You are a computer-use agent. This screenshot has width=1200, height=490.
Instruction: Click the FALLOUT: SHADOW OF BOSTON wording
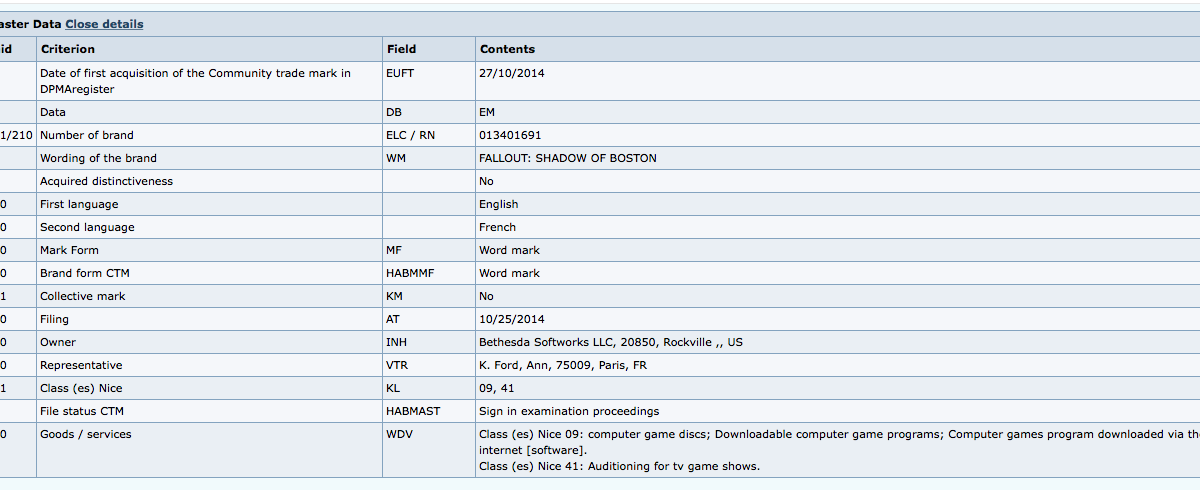pos(568,158)
